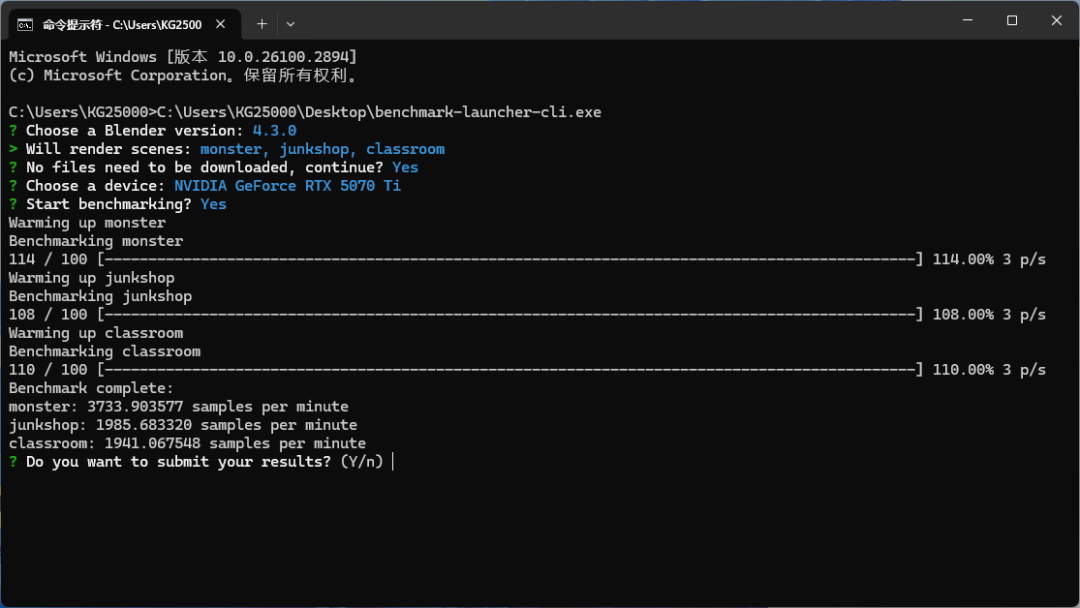Maximize the terminal window
Image resolution: width=1080 pixels, height=608 pixels.
click(x=1012, y=20)
